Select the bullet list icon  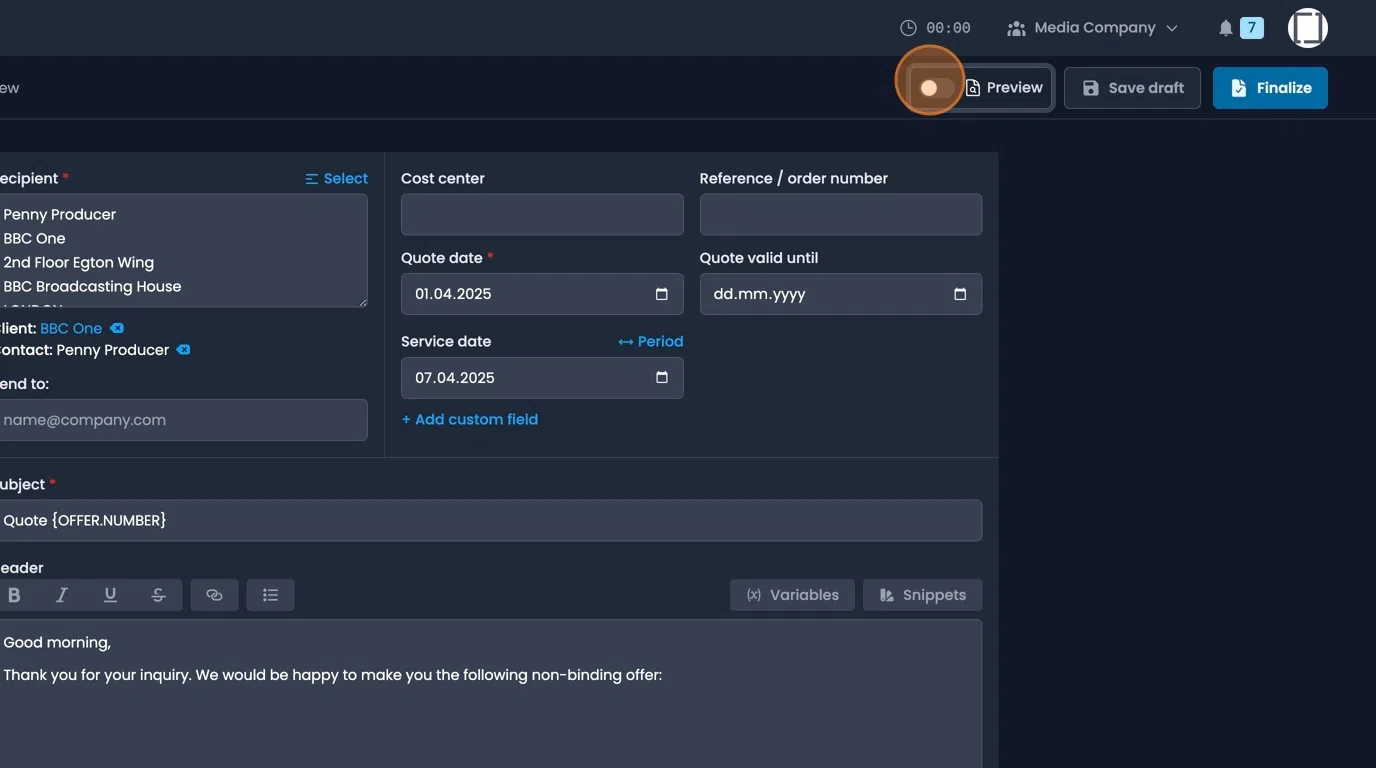click(270, 594)
